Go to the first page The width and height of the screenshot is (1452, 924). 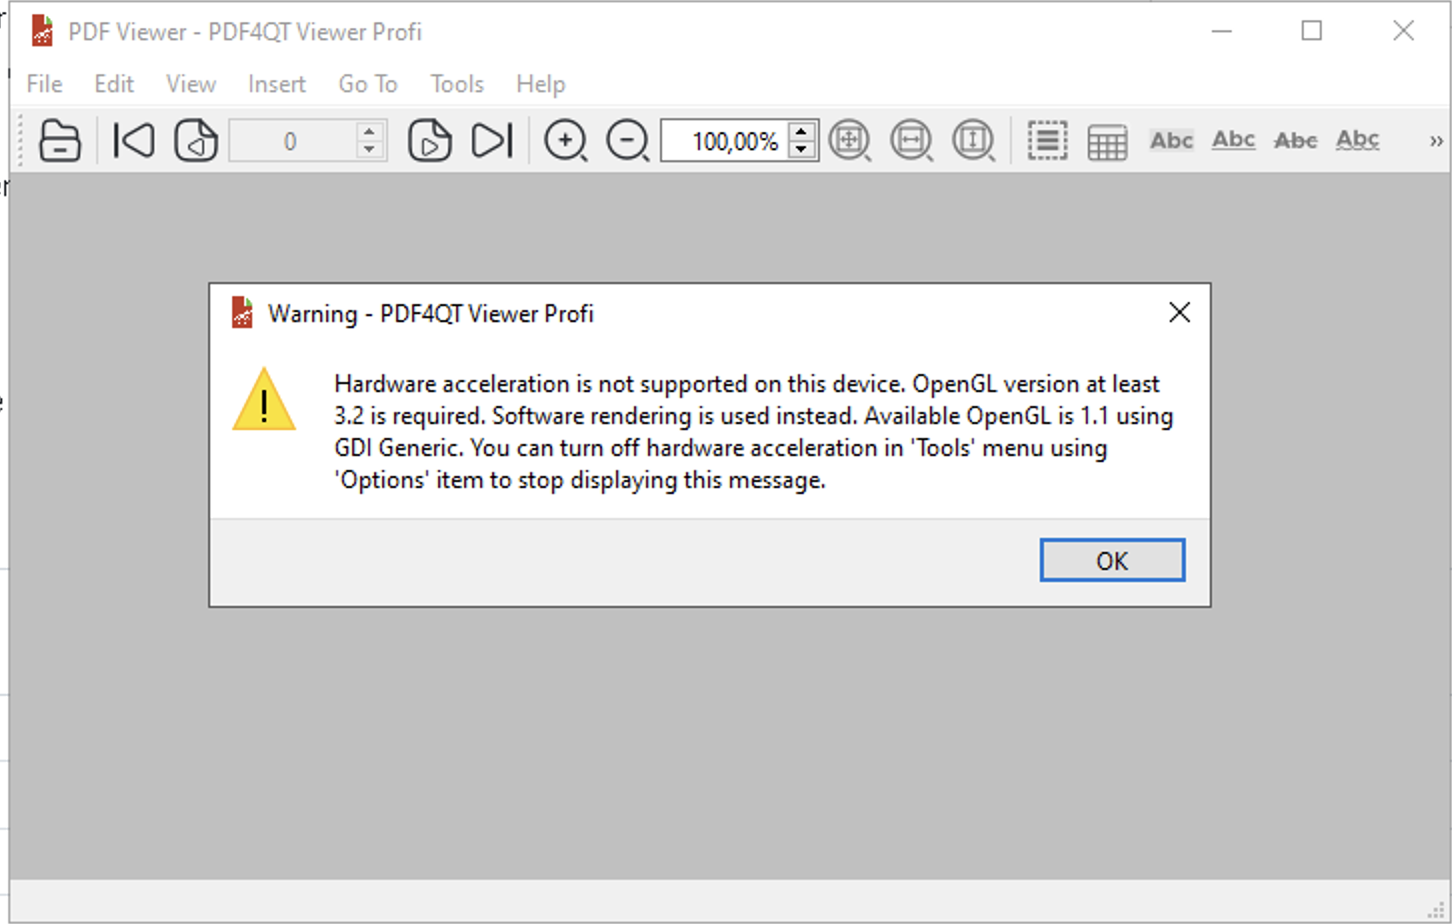click(133, 140)
